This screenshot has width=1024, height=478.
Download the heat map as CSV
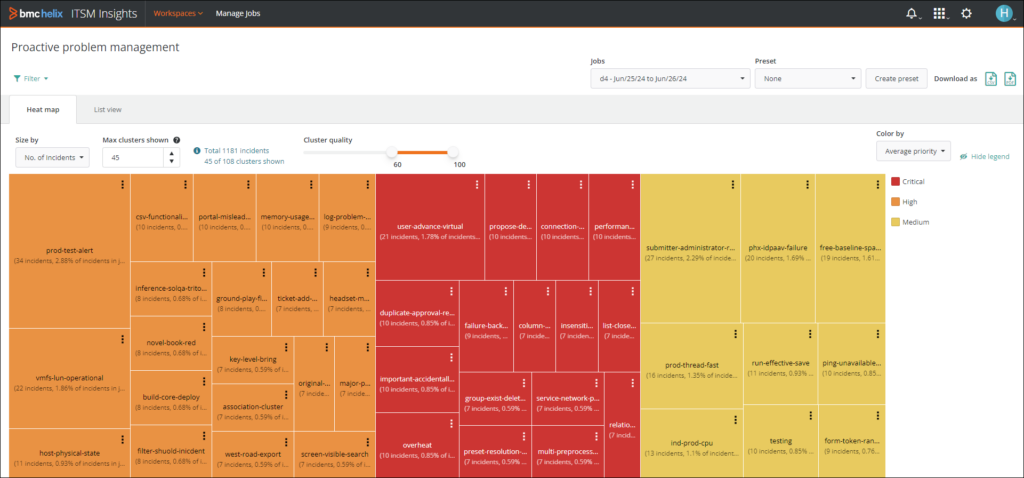tap(991, 79)
